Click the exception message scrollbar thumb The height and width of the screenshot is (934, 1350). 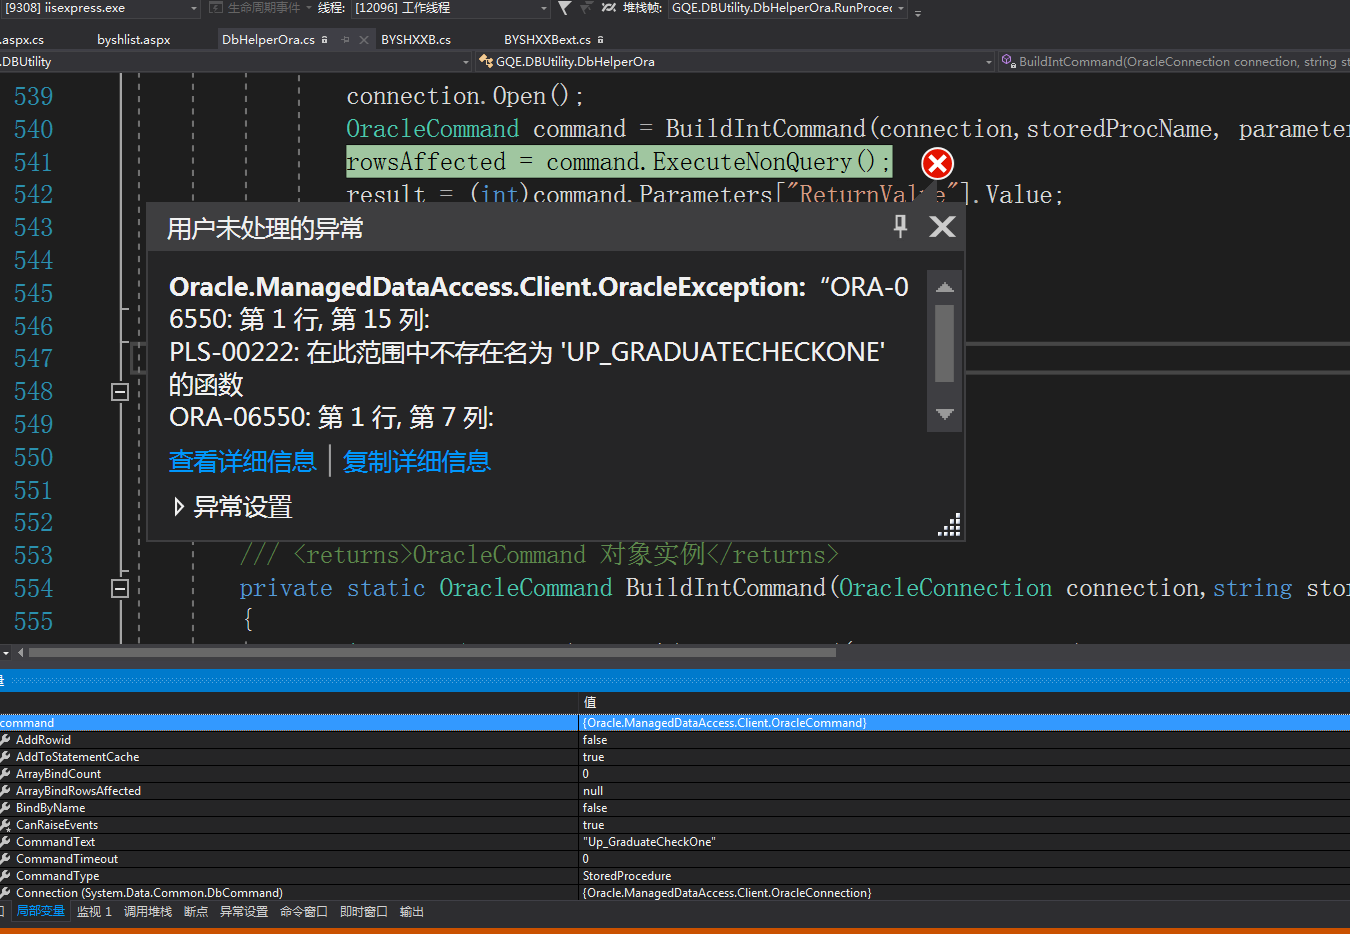pos(944,343)
